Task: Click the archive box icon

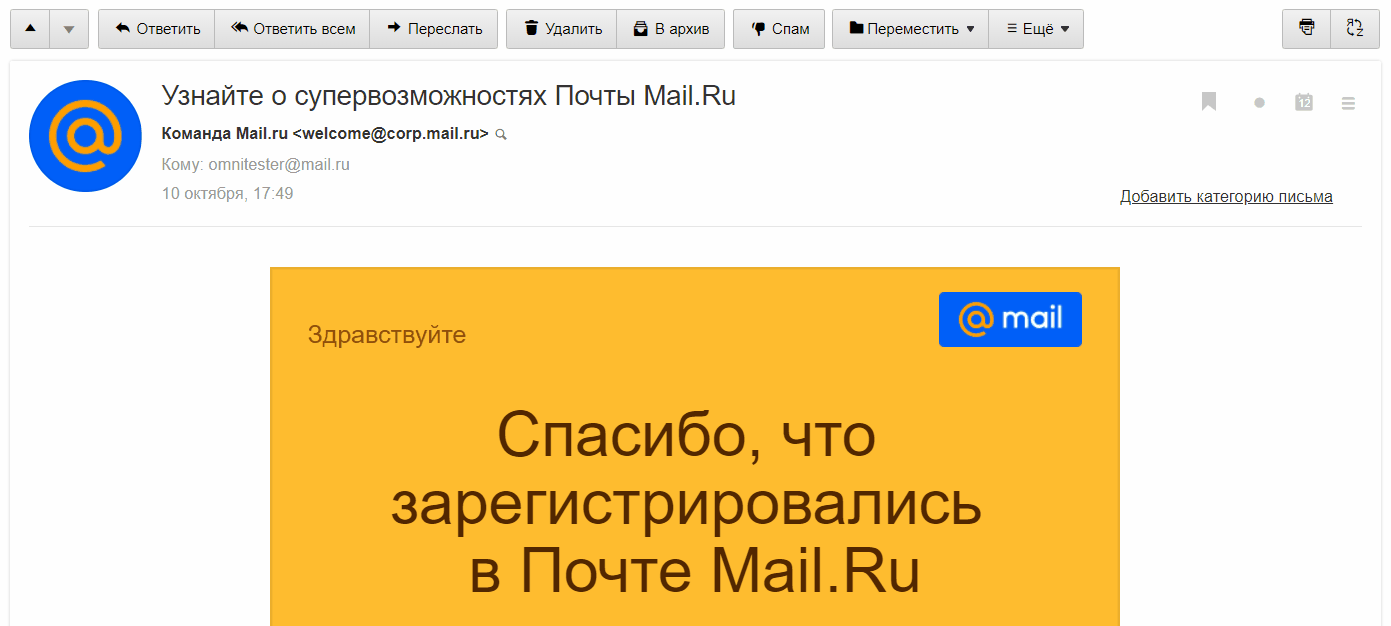Action: tap(641, 29)
